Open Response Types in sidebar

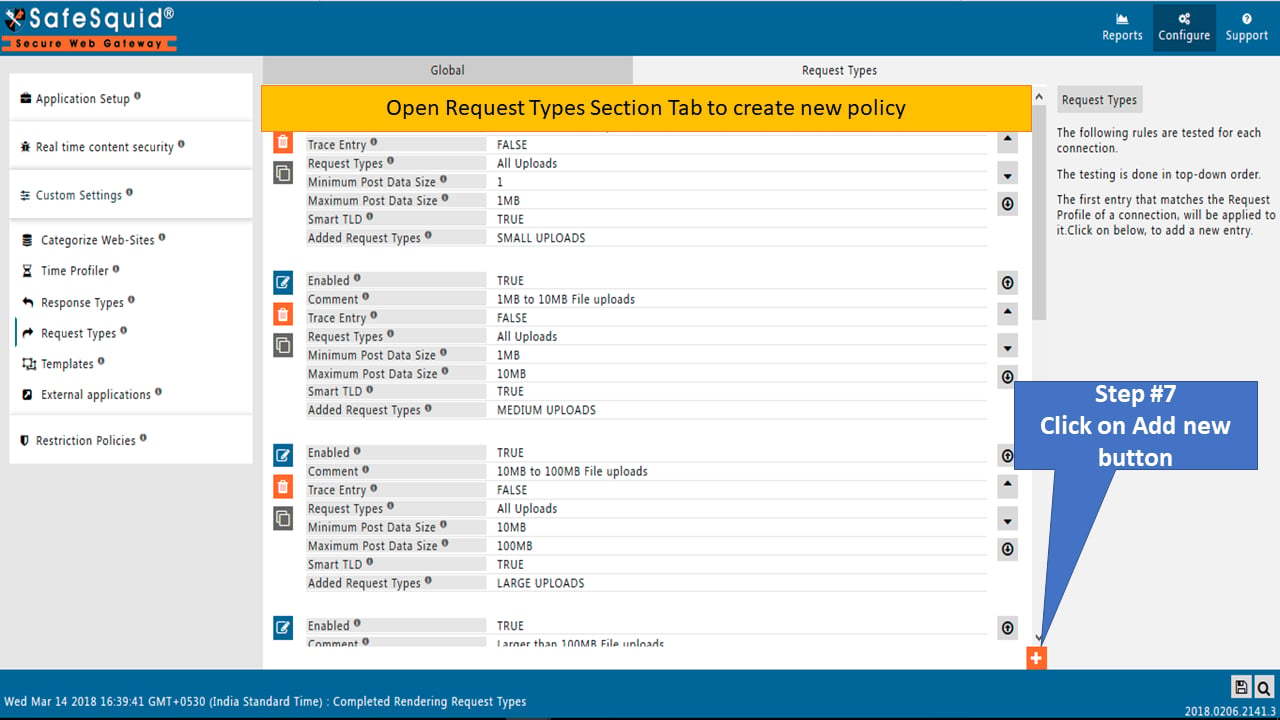[82, 302]
